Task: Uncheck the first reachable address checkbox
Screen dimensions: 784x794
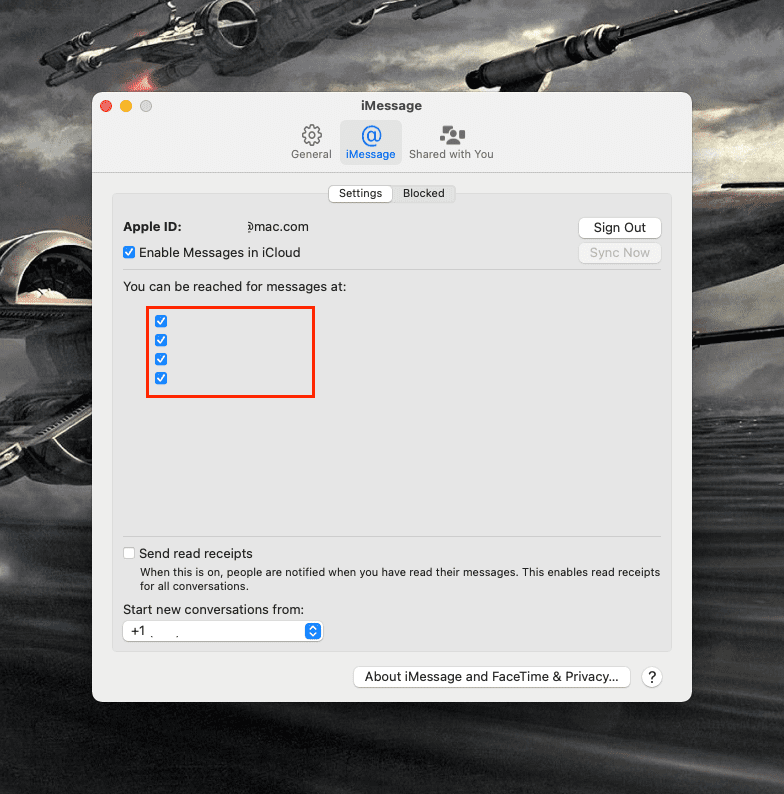Action: point(161,321)
